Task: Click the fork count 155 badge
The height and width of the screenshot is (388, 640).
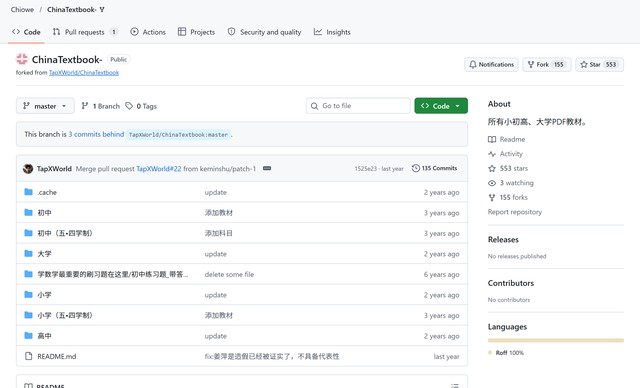Action: click(x=559, y=64)
